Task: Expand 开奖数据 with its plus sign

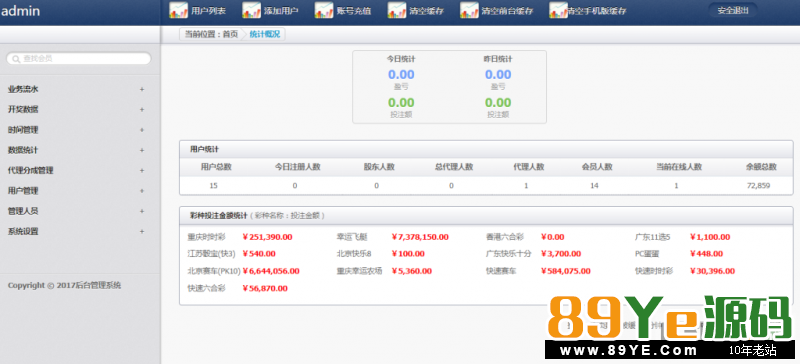Action: point(142,110)
